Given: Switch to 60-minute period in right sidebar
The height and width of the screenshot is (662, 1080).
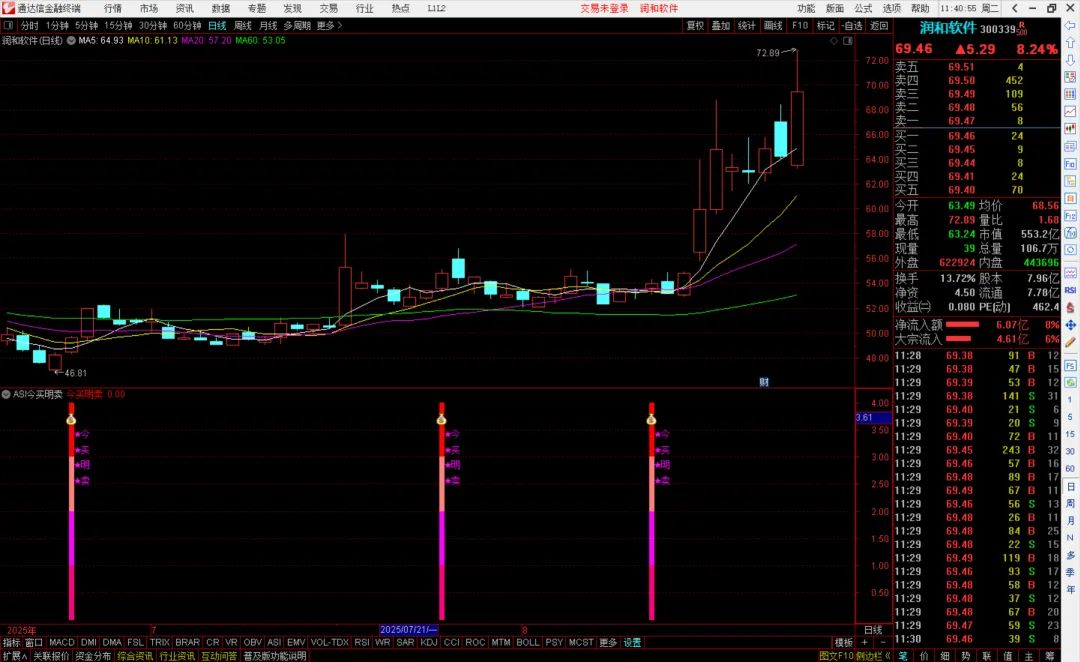Looking at the screenshot, I should click(1070, 468).
